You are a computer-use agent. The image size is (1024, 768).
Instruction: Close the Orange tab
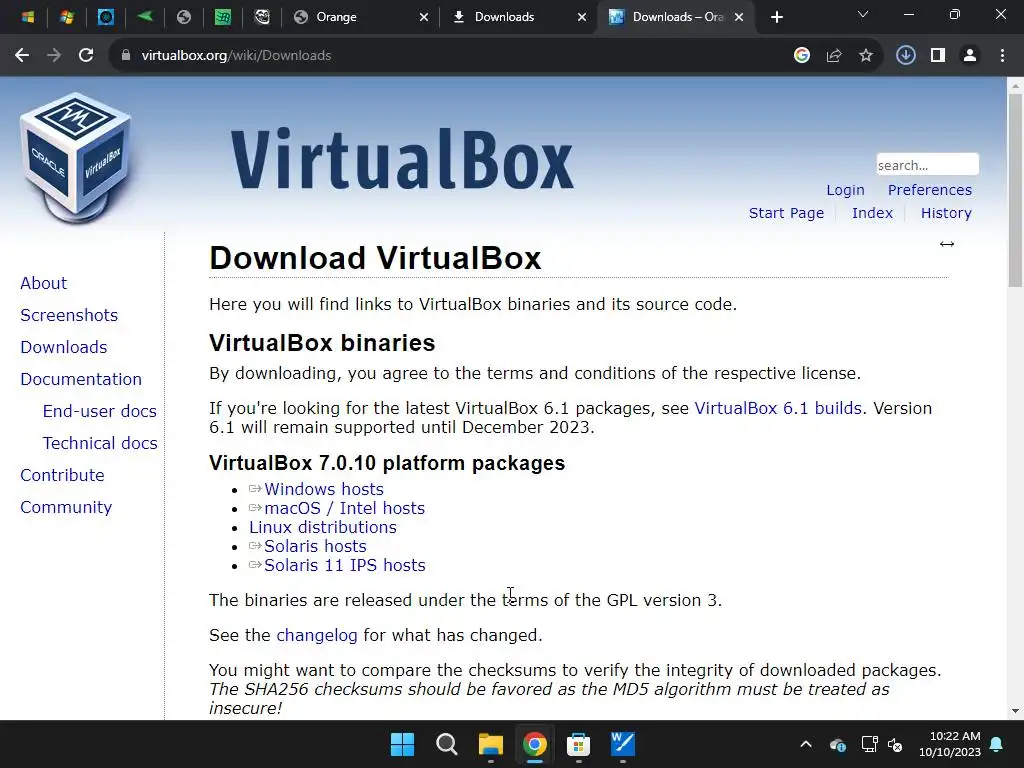point(424,17)
